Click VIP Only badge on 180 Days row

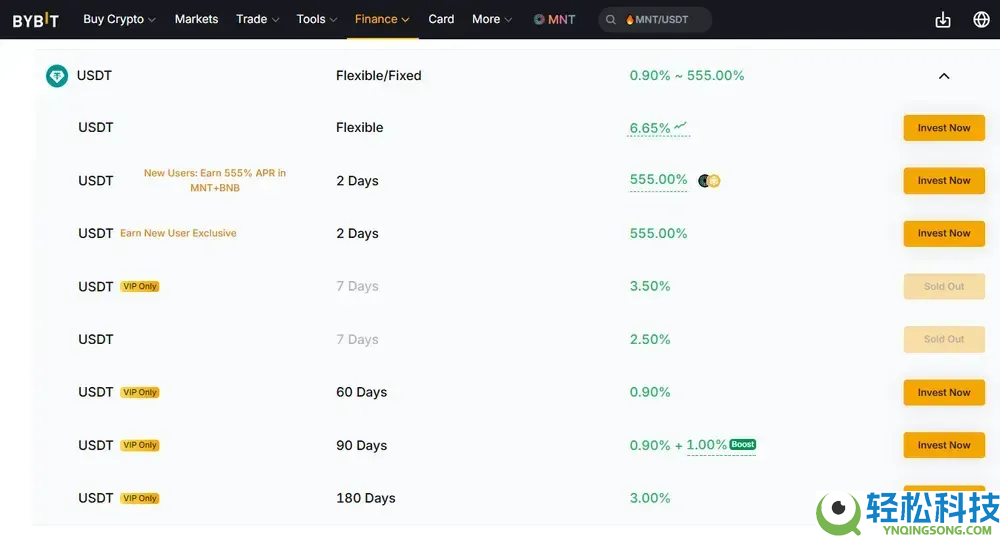click(140, 498)
